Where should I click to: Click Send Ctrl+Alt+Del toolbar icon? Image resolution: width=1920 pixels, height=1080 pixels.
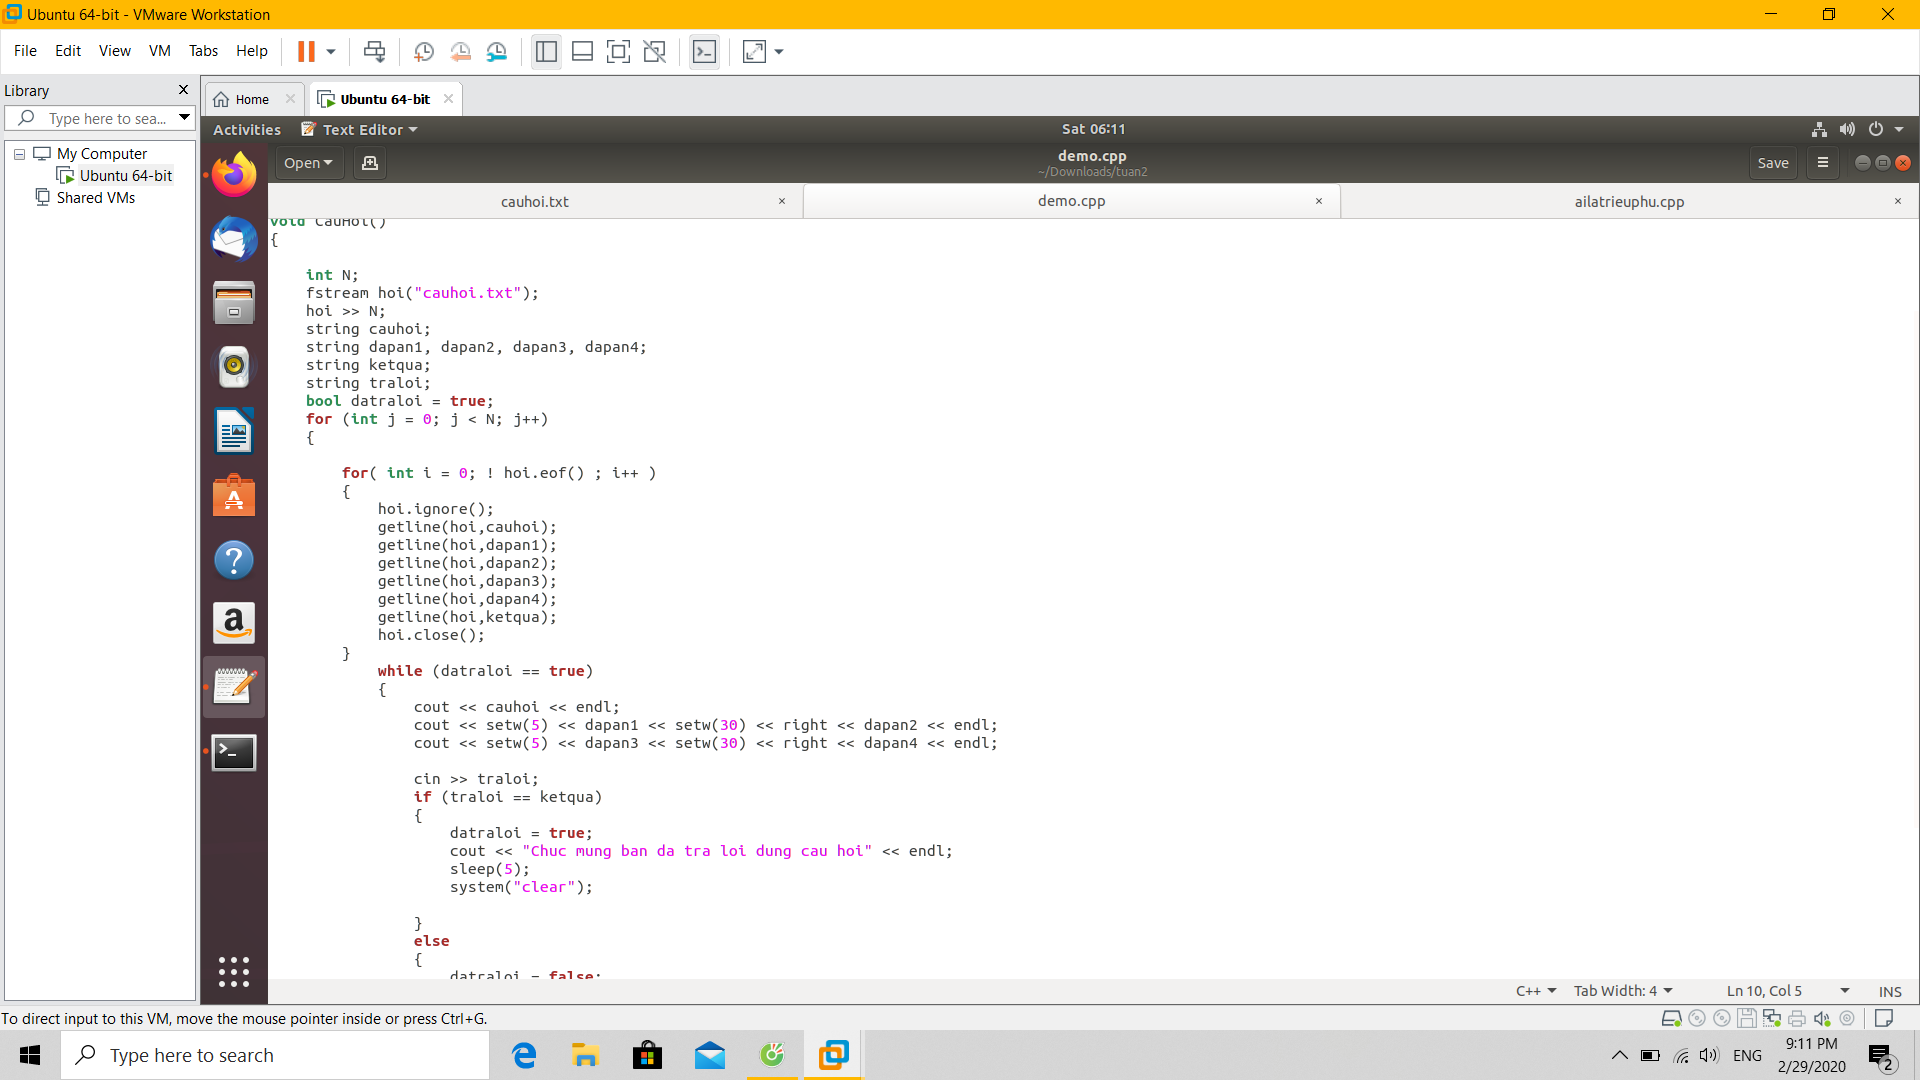(x=374, y=51)
